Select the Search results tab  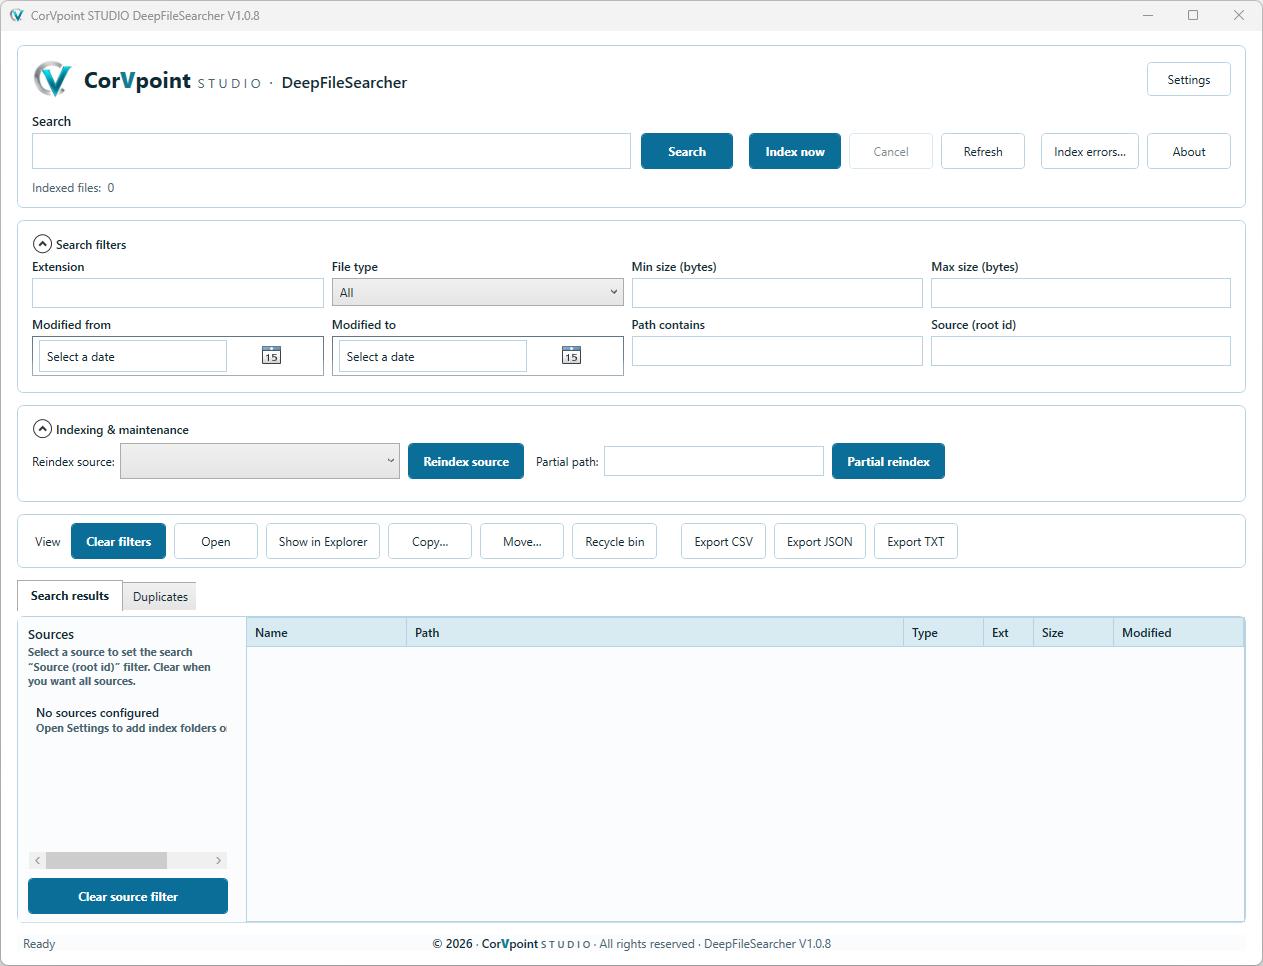point(70,595)
